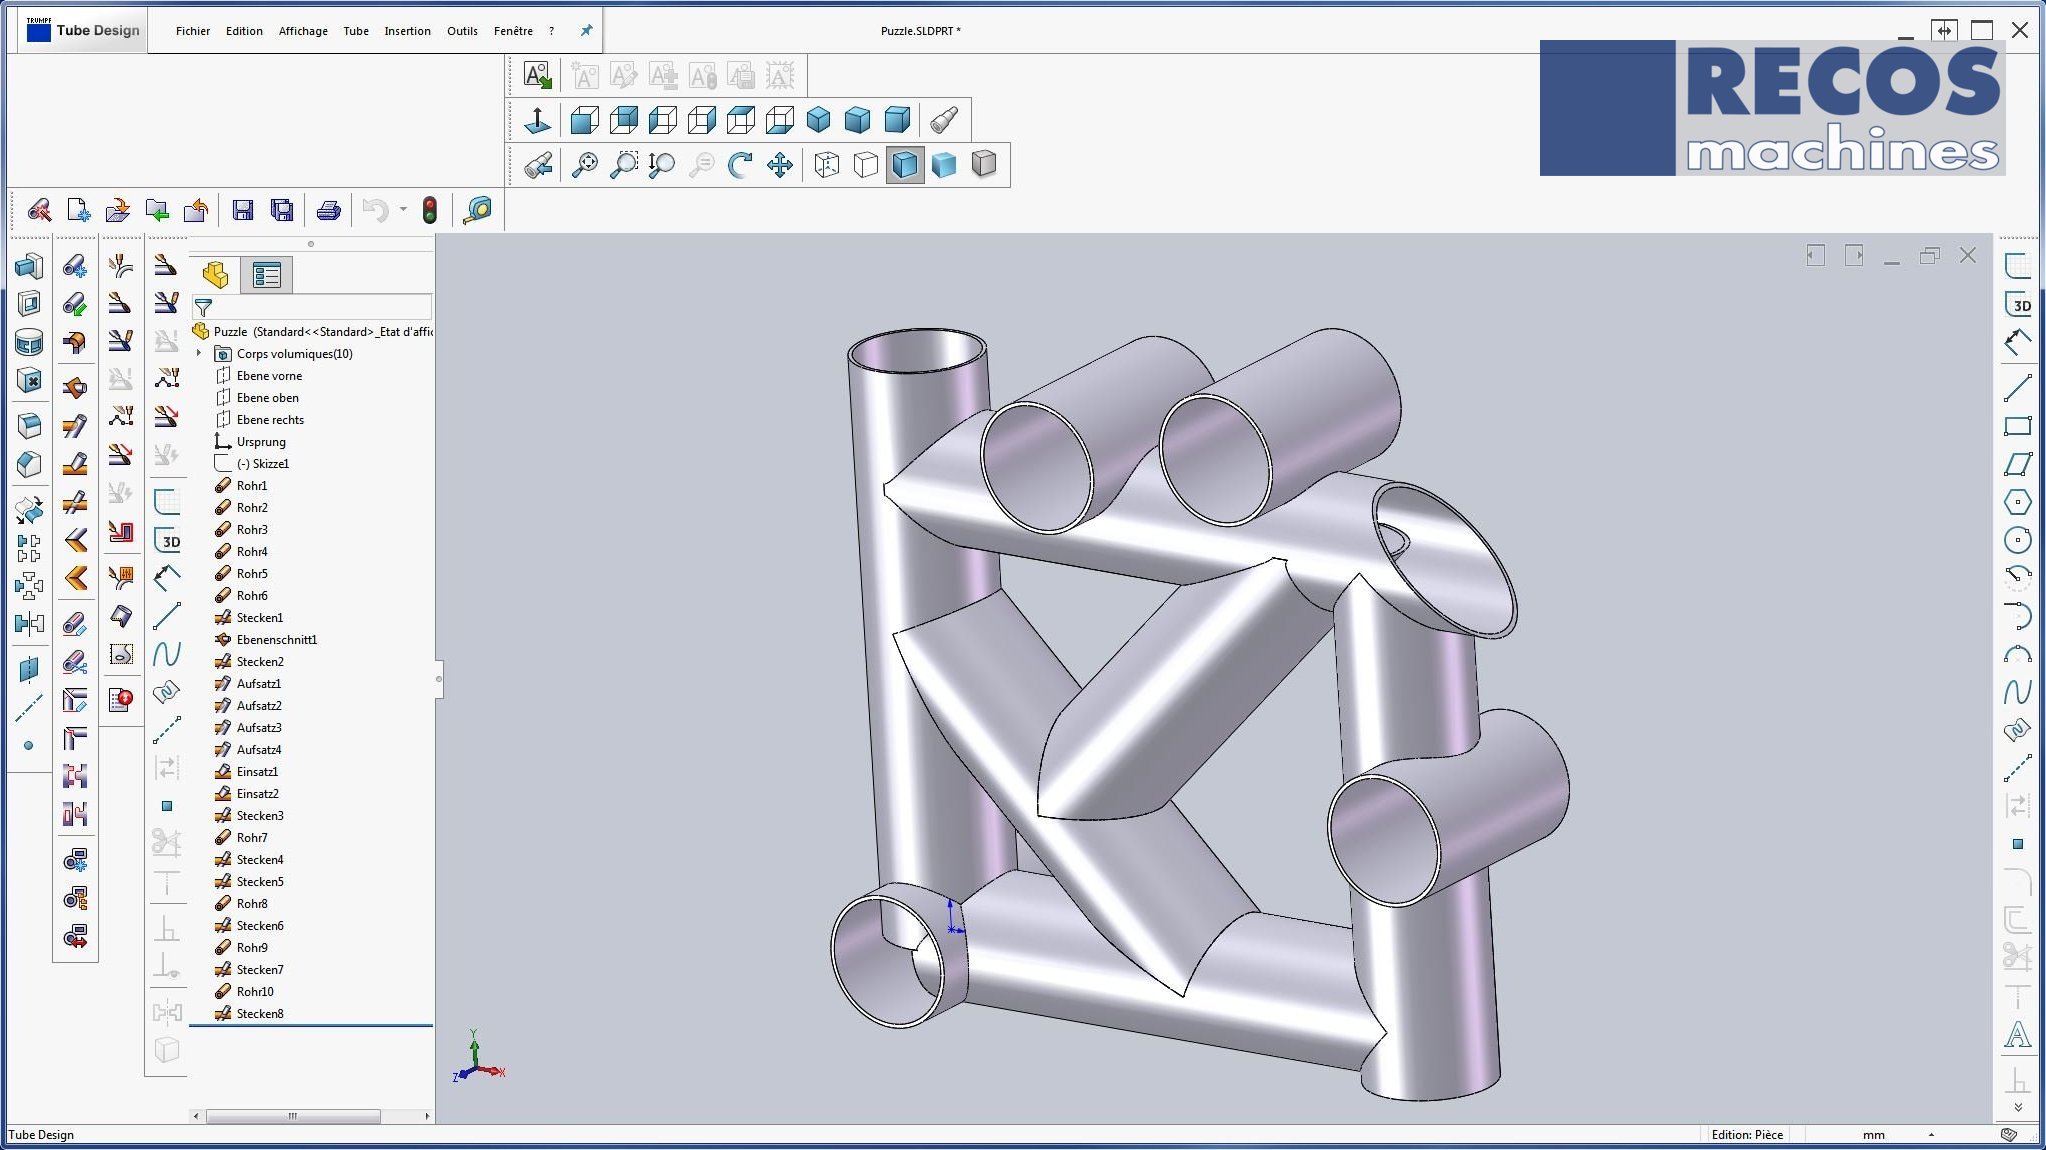
Task: Open the Undo dropdown arrow
Action: (403, 210)
